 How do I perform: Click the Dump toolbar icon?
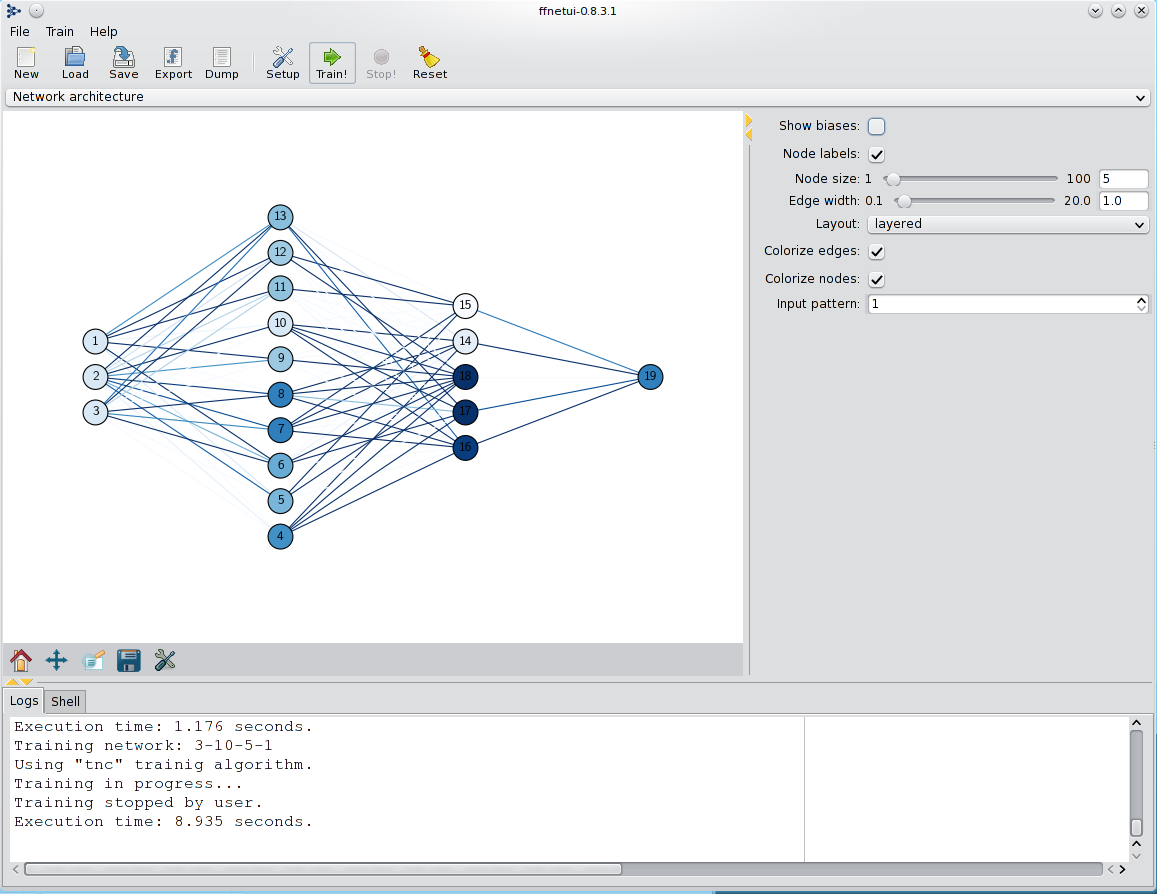pyautogui.click(x=221, y=63)
